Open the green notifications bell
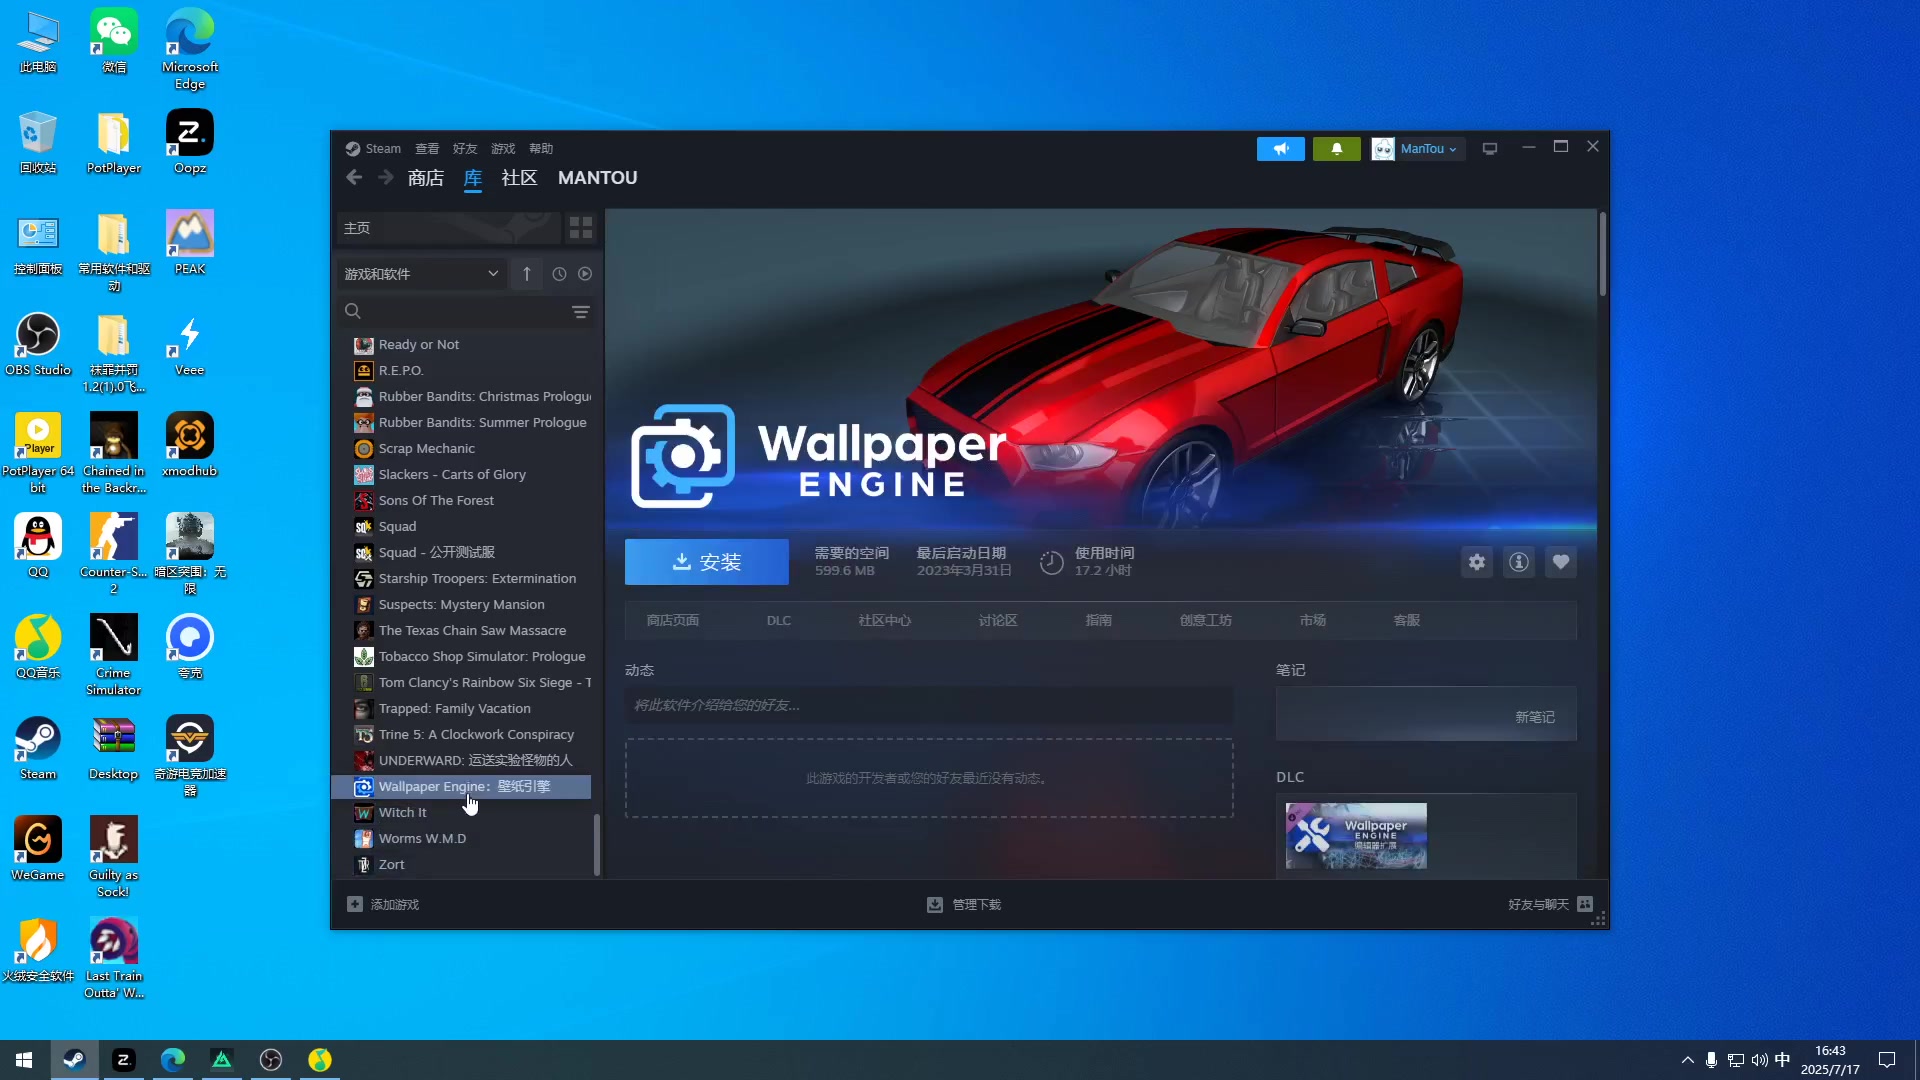Screen dimensions: 1920x1080 (x=1336, y=149)
